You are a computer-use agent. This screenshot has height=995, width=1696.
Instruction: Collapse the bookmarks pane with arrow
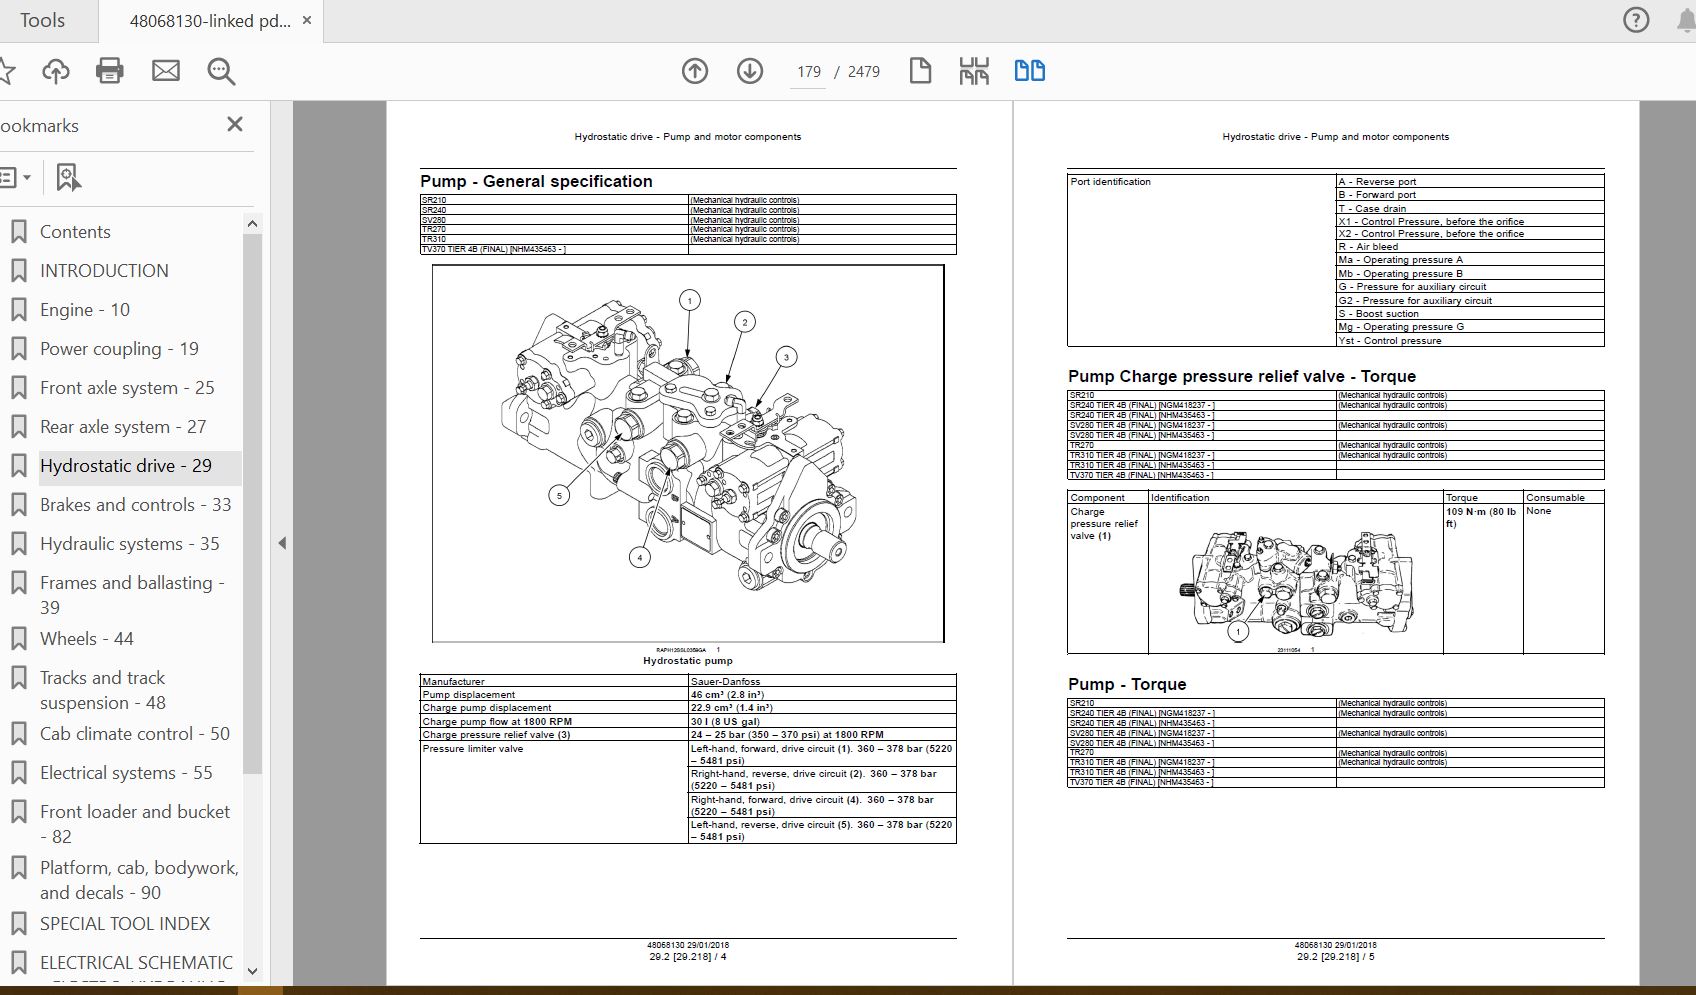coord(282,543)
